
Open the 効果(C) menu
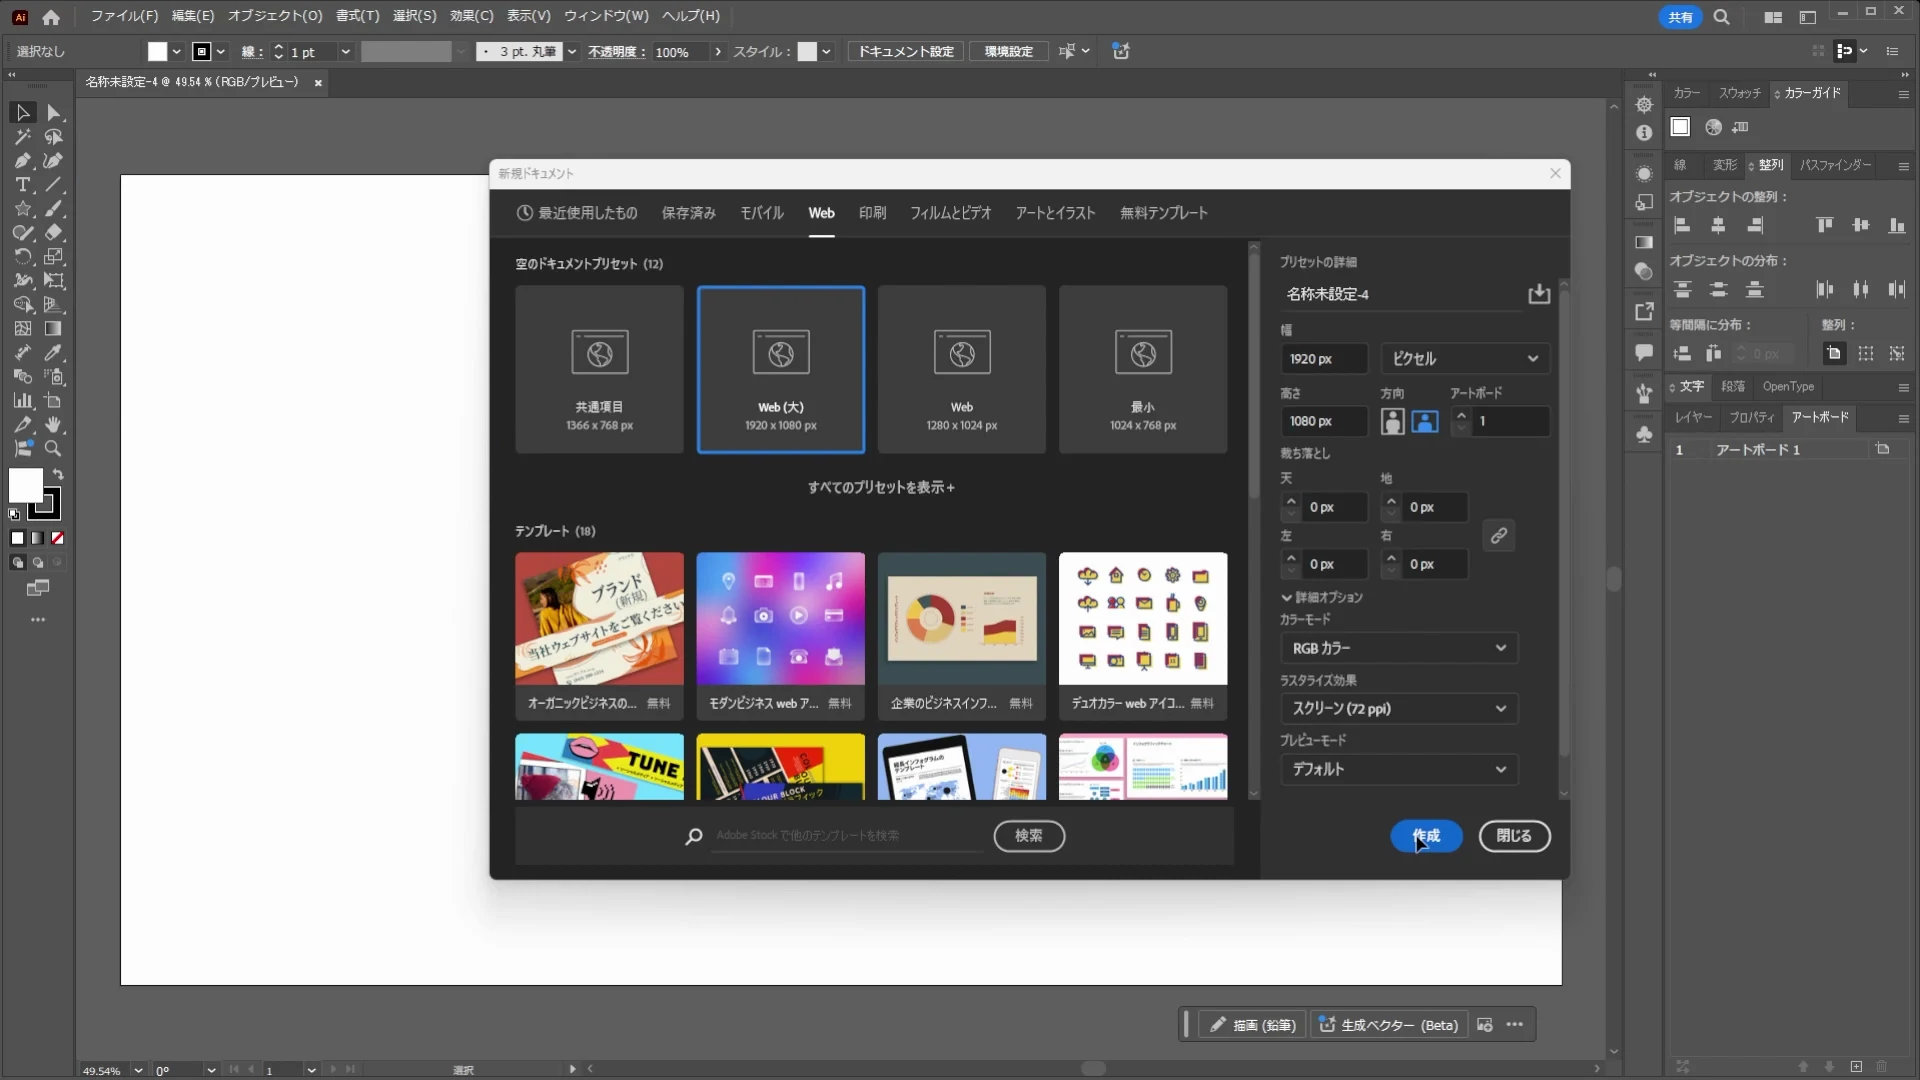coord(472,16)
